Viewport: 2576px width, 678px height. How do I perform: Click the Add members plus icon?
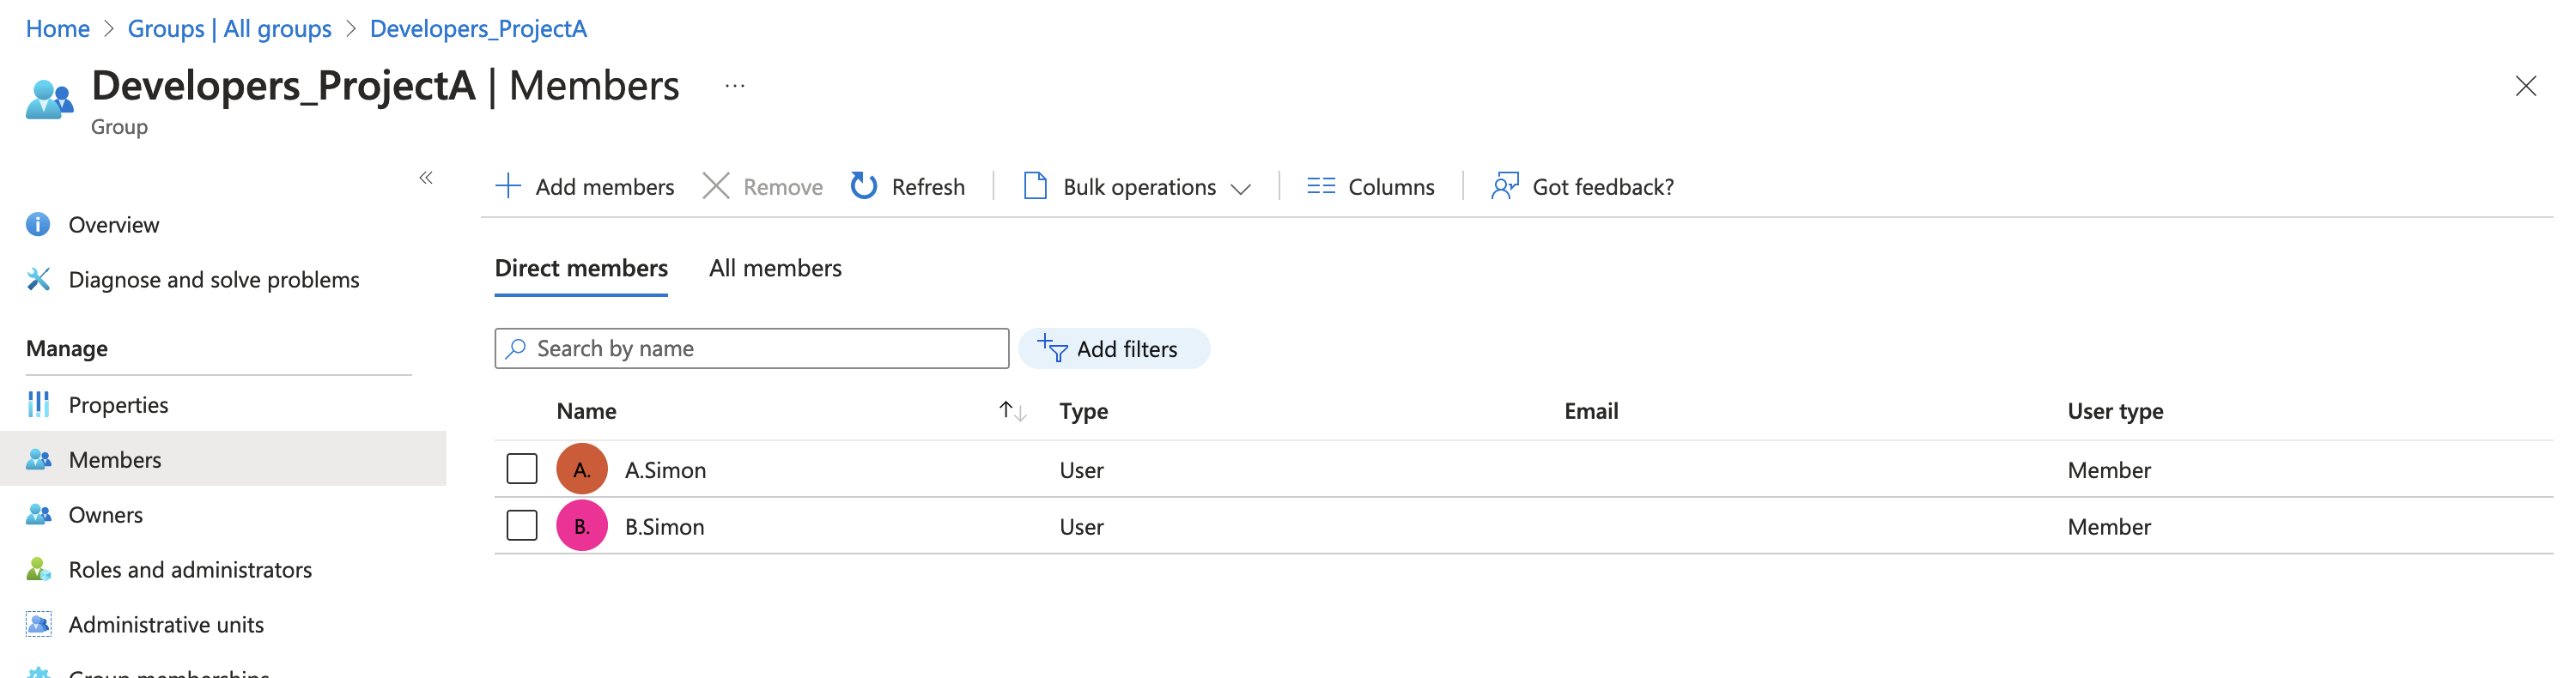pos(508,186)
